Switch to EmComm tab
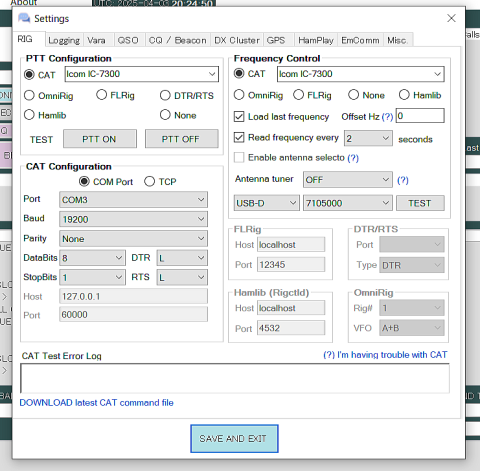The height and width of the screenshot is (471, 480). coord(360,40)
